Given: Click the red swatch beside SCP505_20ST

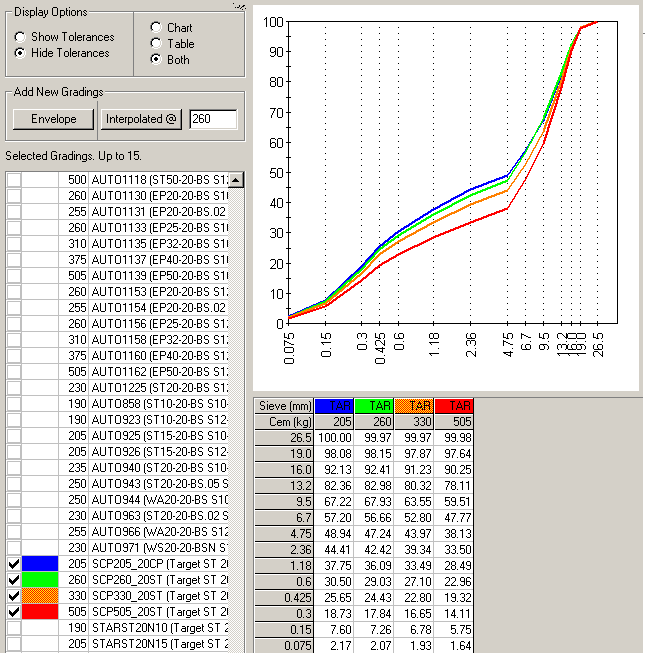Looking at the screenshot, I should [41, 611].
